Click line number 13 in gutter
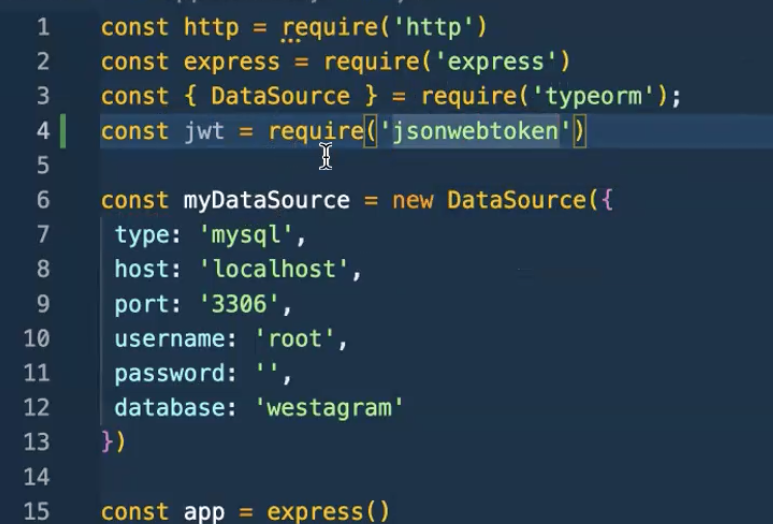This screenshot has height=524, width=773. (36, 442)
